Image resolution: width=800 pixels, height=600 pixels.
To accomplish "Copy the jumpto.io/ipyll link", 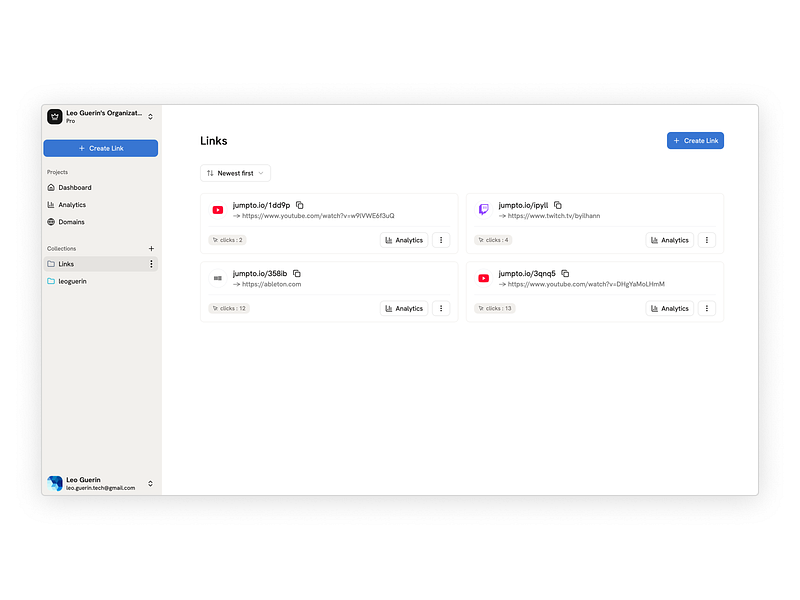I will coord(558,205).
